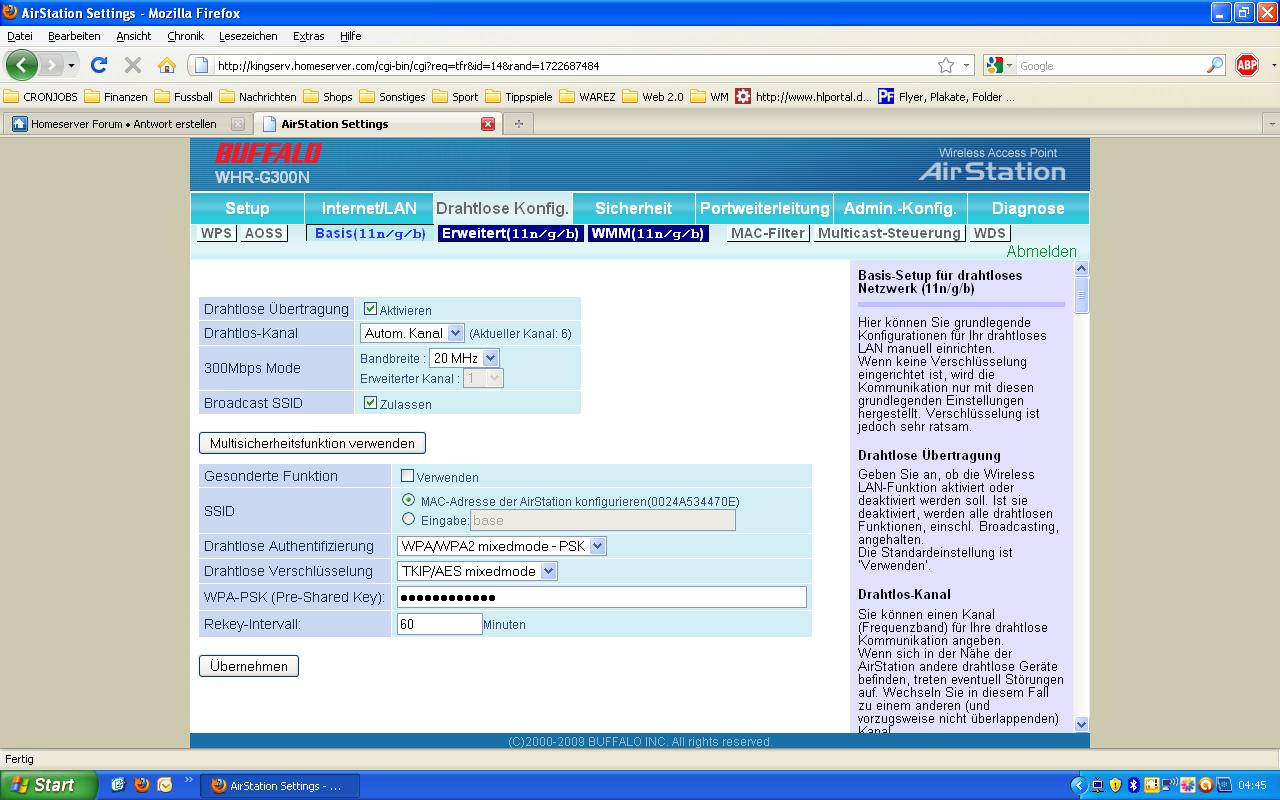
Task: Stop loading with the X toolbar button
Action: click(132, 65)
